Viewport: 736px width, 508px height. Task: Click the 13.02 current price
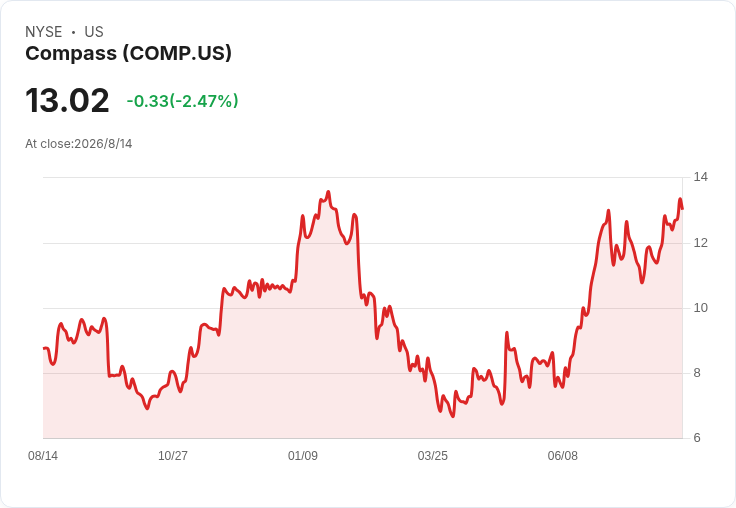point(67,100)
